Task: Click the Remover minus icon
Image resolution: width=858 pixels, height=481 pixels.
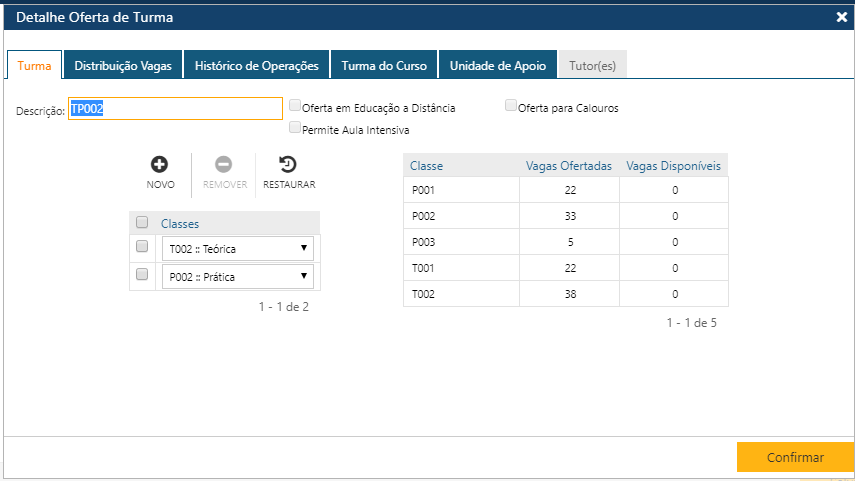Action: pos(224,165)
